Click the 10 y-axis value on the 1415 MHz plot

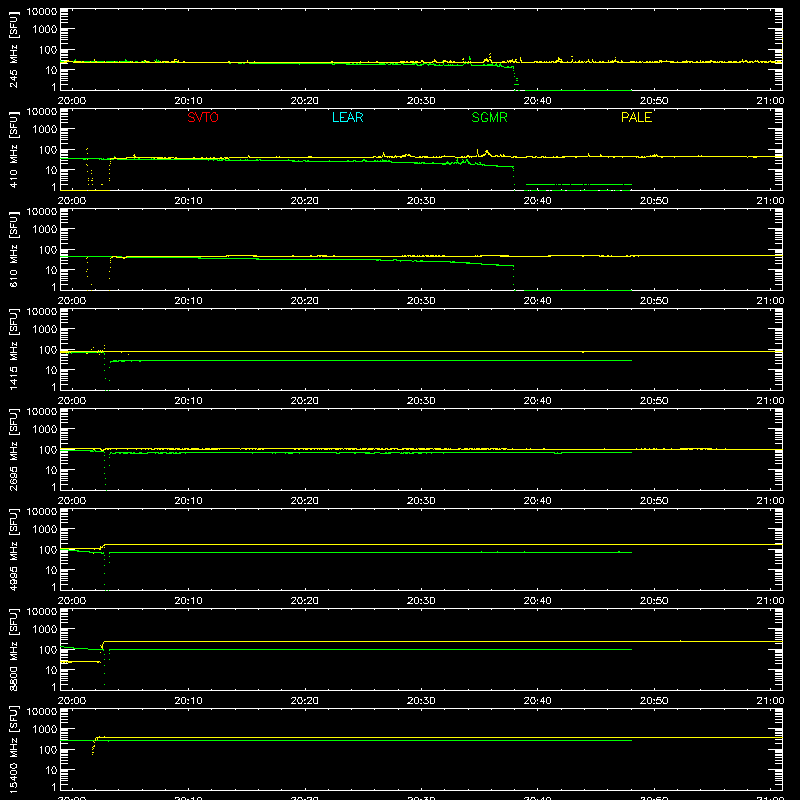click(x=51, y=370)
